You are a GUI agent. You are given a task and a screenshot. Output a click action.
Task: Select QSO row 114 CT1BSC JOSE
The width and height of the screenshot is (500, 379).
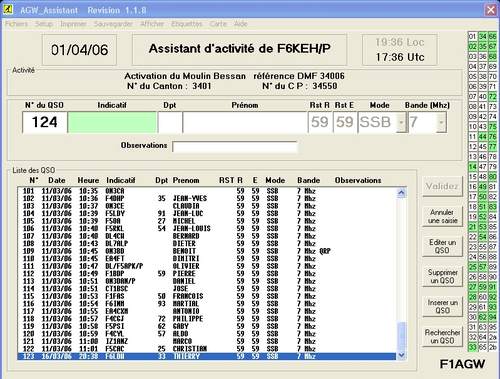[207, 289]
